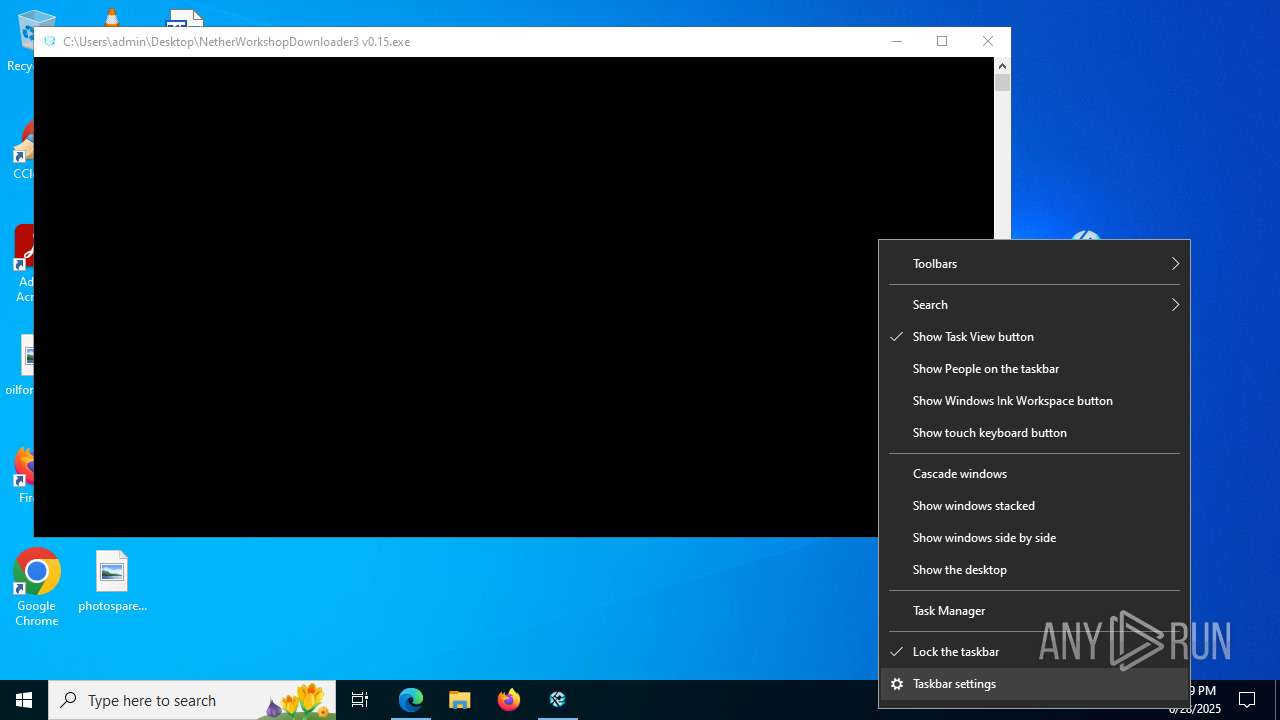This screenshot has width=1280, height=720.
Task: Minimize the NetherWorkshopDownloader console window
Action: coord(897,41)
